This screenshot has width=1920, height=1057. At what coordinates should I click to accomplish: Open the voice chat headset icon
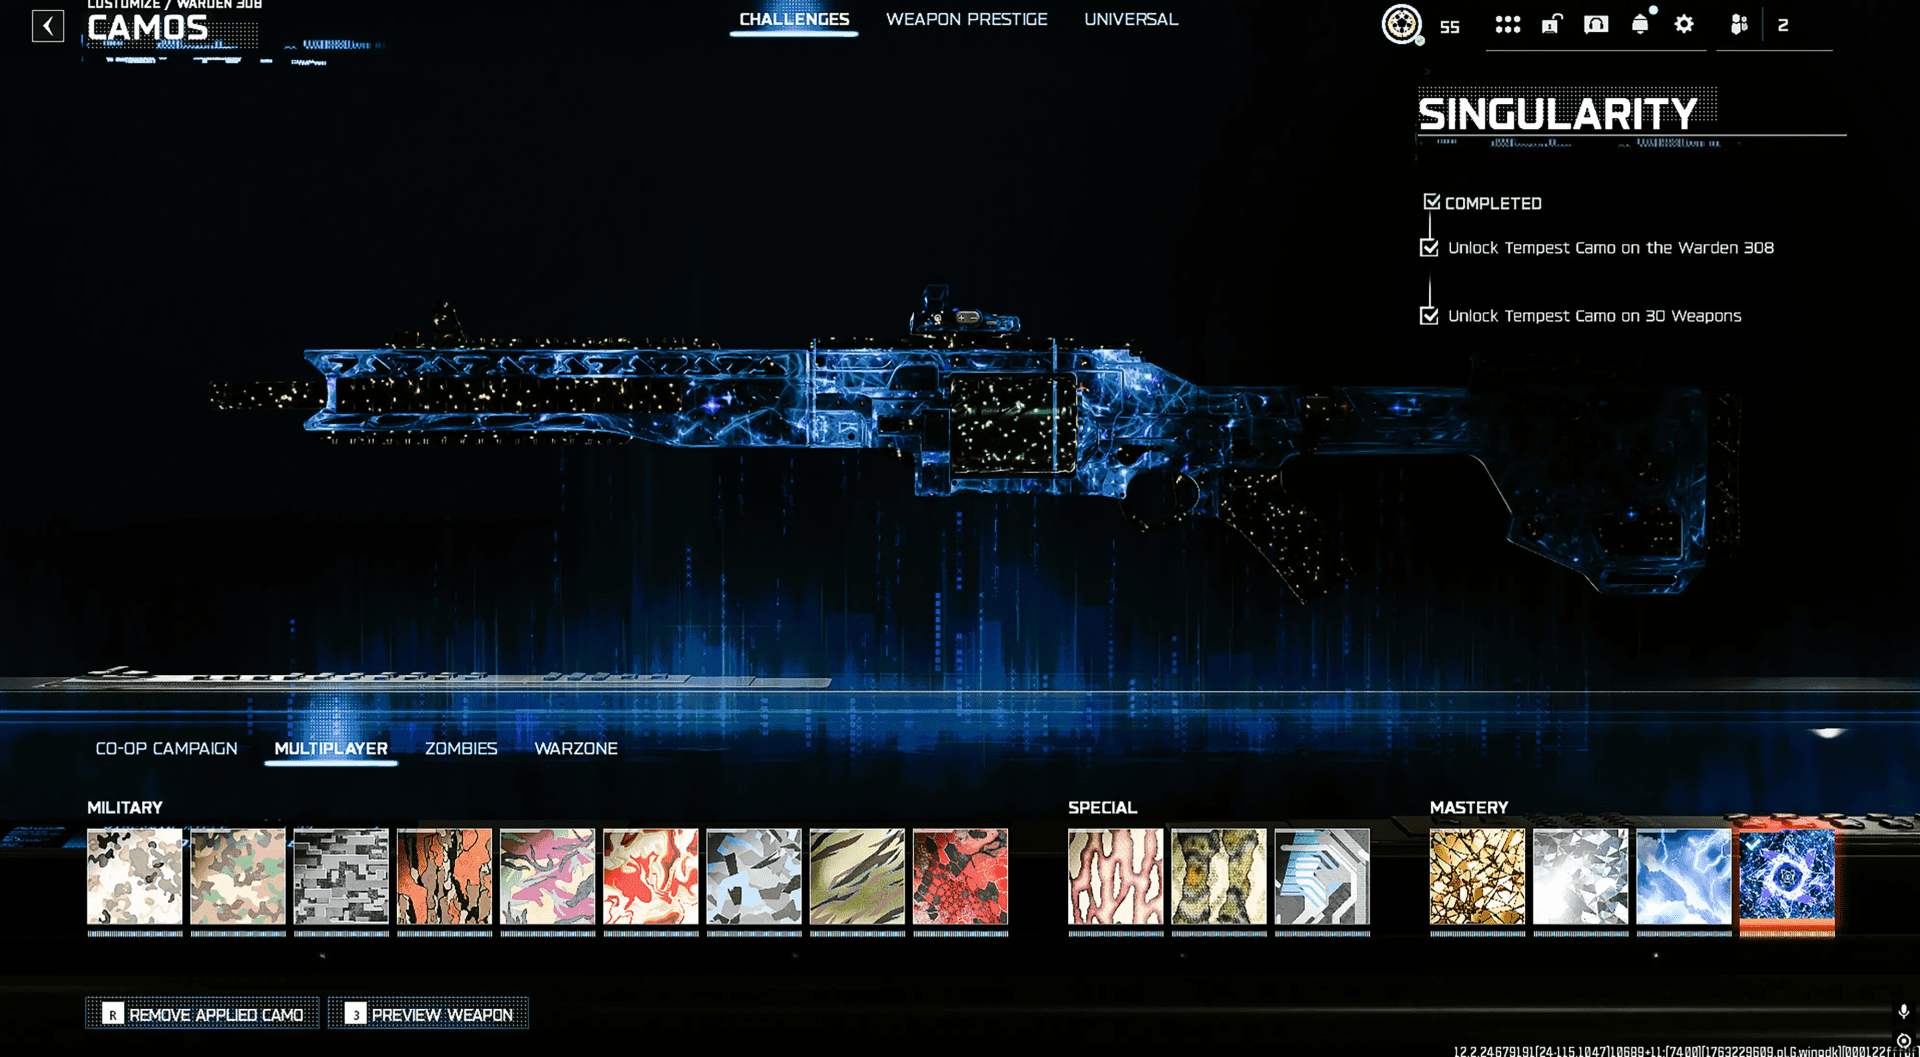point(1596,25)
